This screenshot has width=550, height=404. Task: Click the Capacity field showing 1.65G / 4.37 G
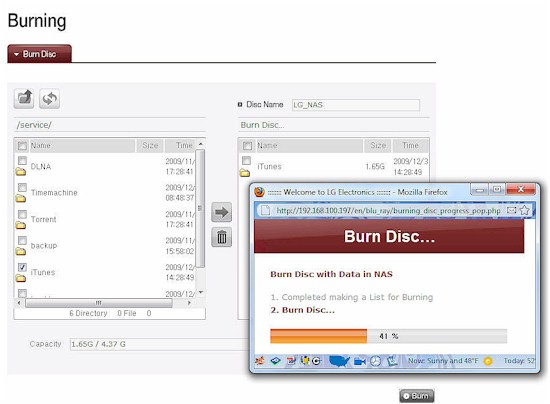(160, 344)
